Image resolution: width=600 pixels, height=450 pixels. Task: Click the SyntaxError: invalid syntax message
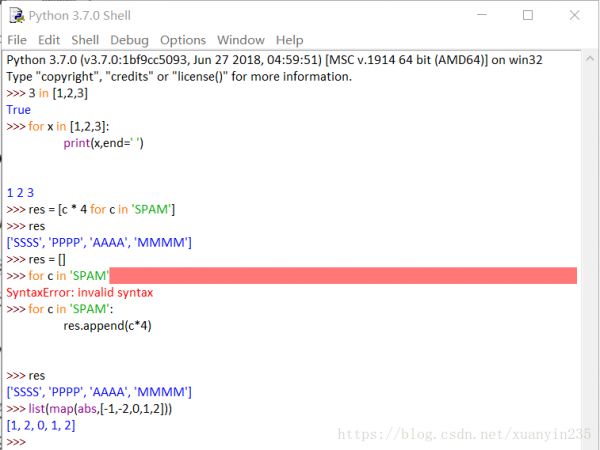click(x=80, y=292)
